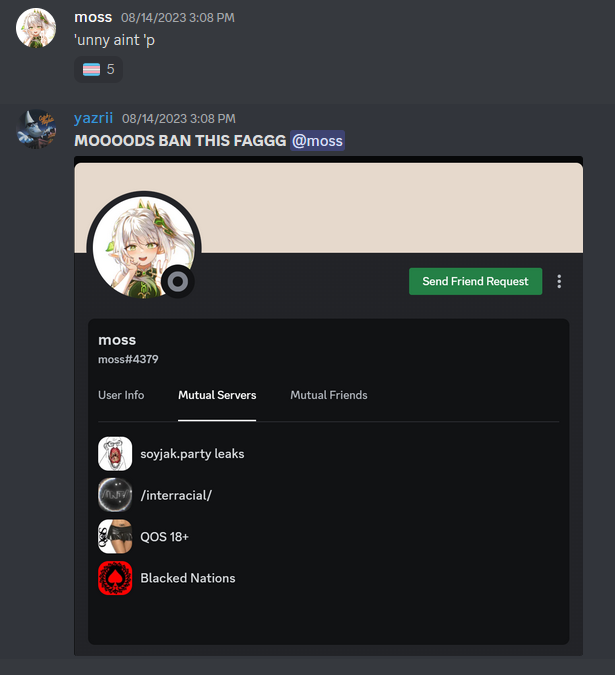This screenshot has width=615, height=675.
Task: Open the three-dot more options menu
Action: click(x=559, y=282)
